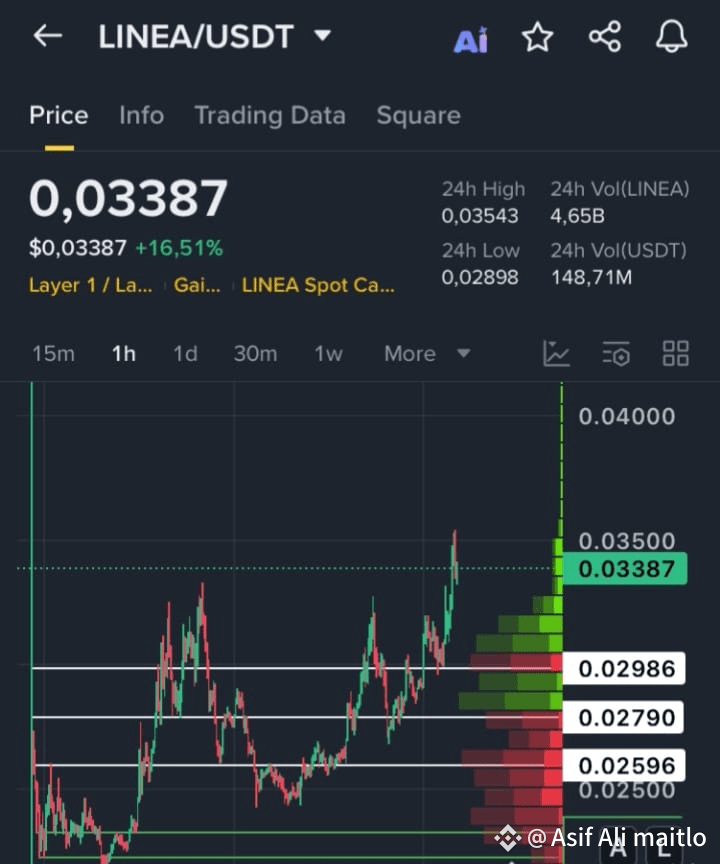Image resolution: width=720 pixels, height=864 pixels.
Task: Select the Price tab
Action: tap(59, 116)
